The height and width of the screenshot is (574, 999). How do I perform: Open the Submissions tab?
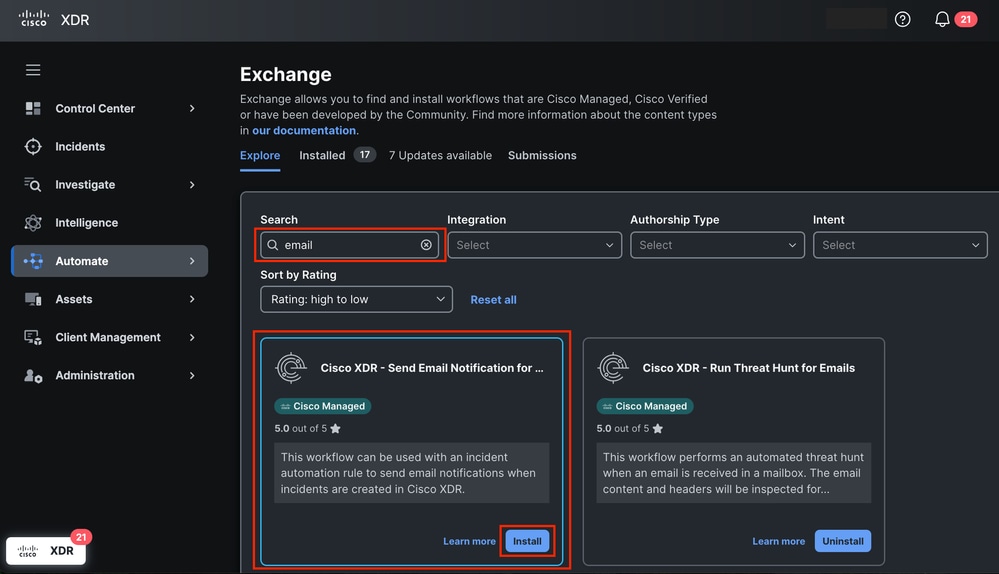coord(542,155)
